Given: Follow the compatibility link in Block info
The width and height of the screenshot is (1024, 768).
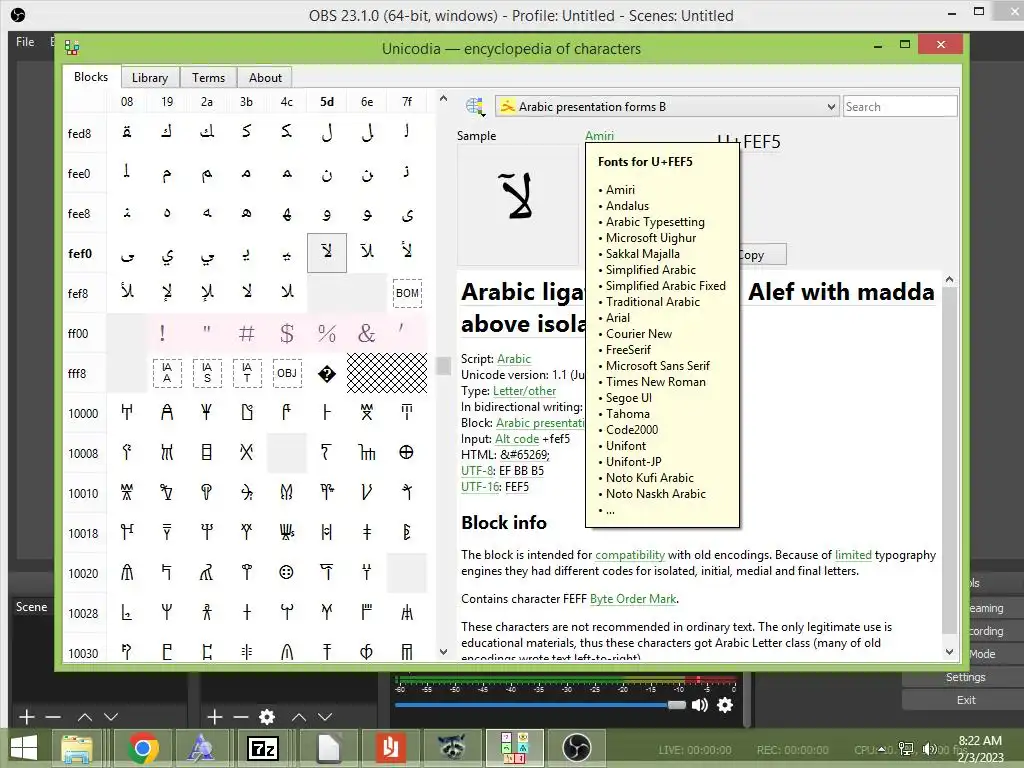Looking at the screenshot, I should point(630,554).
